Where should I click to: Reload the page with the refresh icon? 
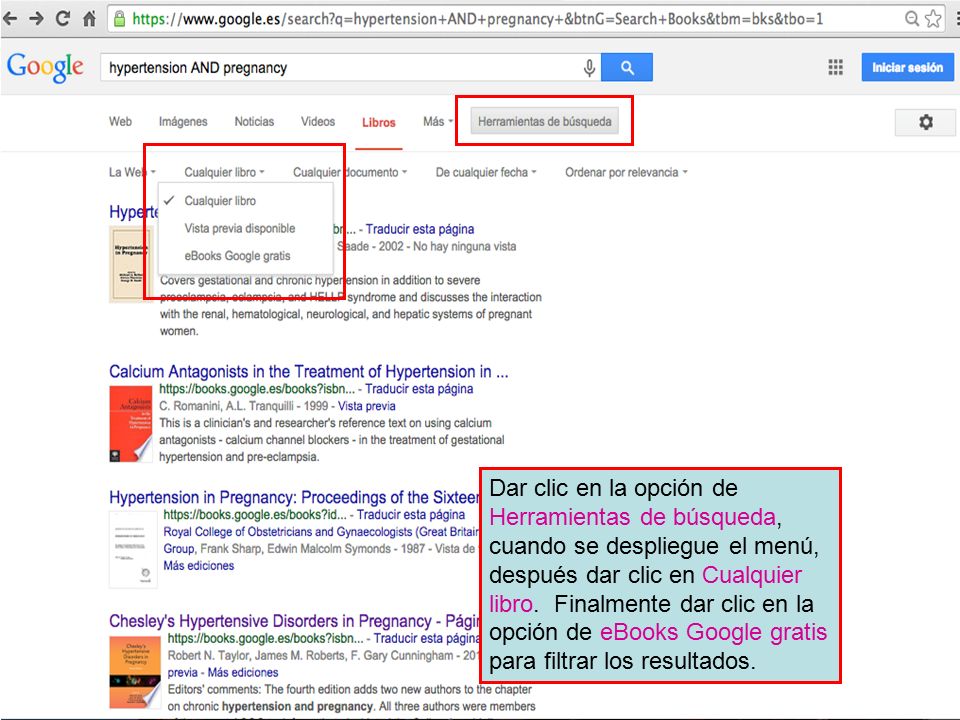pos(62,18)
